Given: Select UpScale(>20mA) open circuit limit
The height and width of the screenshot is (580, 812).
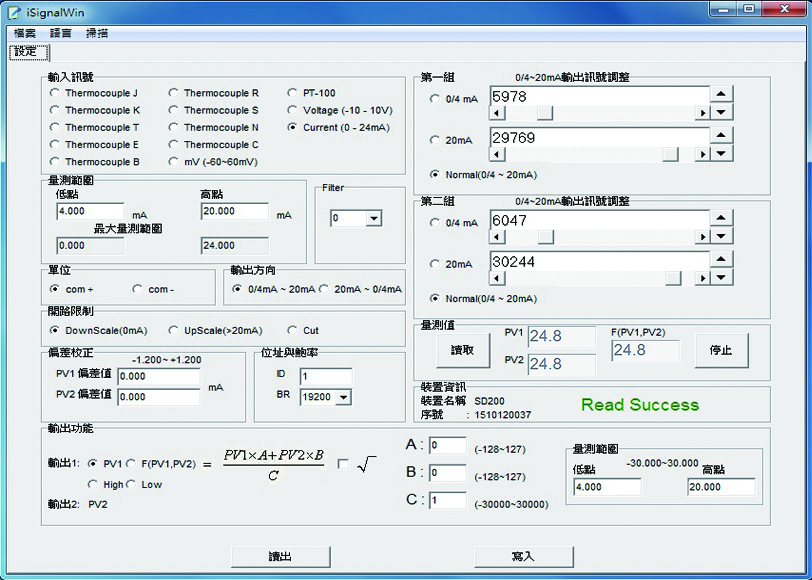Looking at the screenshot, I should point(173,330).
